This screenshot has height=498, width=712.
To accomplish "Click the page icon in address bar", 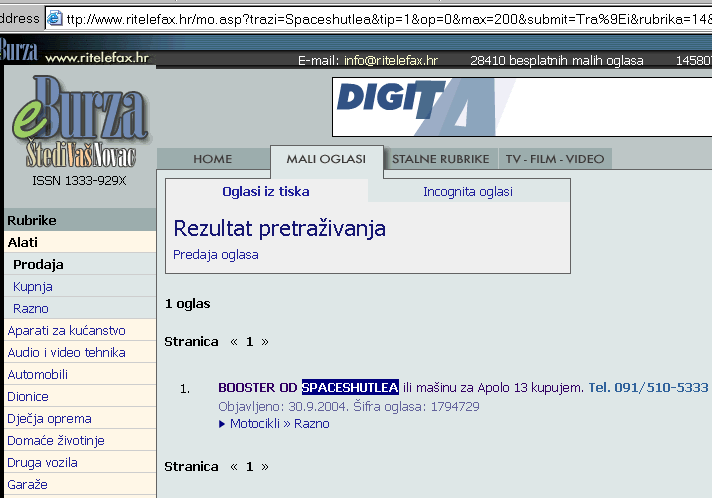I will point(55,19).
